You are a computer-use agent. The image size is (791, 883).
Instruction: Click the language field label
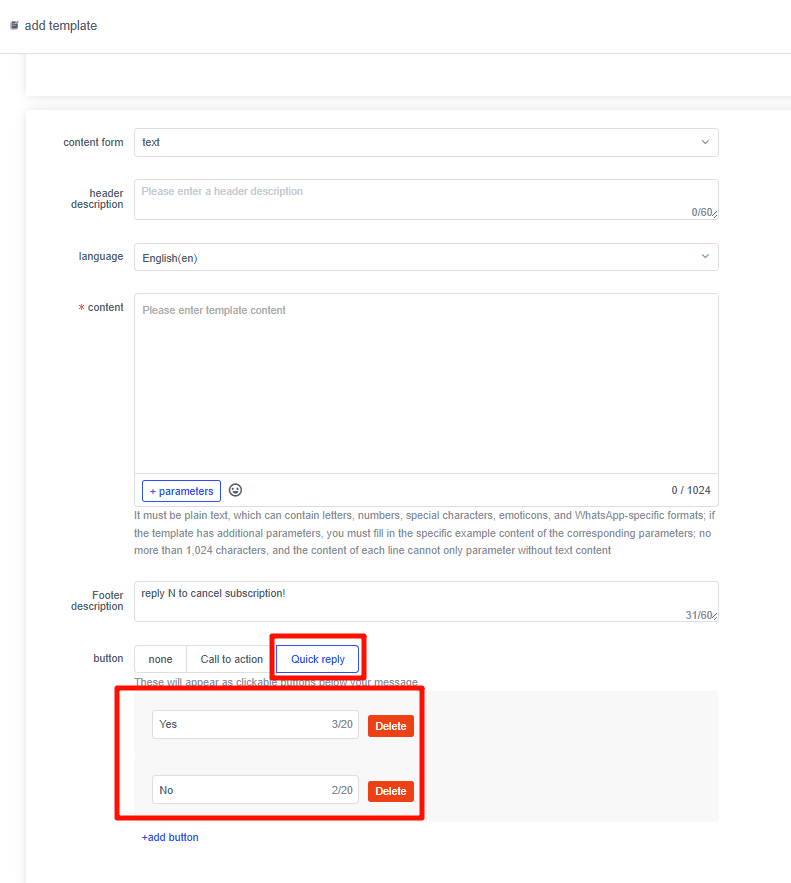click(101, 256)
